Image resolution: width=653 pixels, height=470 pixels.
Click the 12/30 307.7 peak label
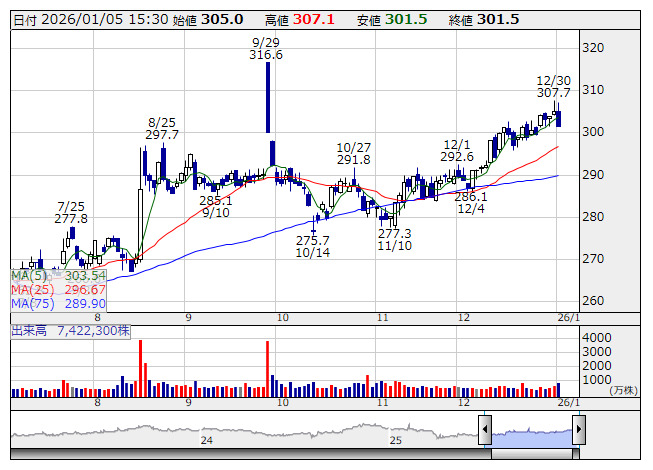tap(553, 87)
